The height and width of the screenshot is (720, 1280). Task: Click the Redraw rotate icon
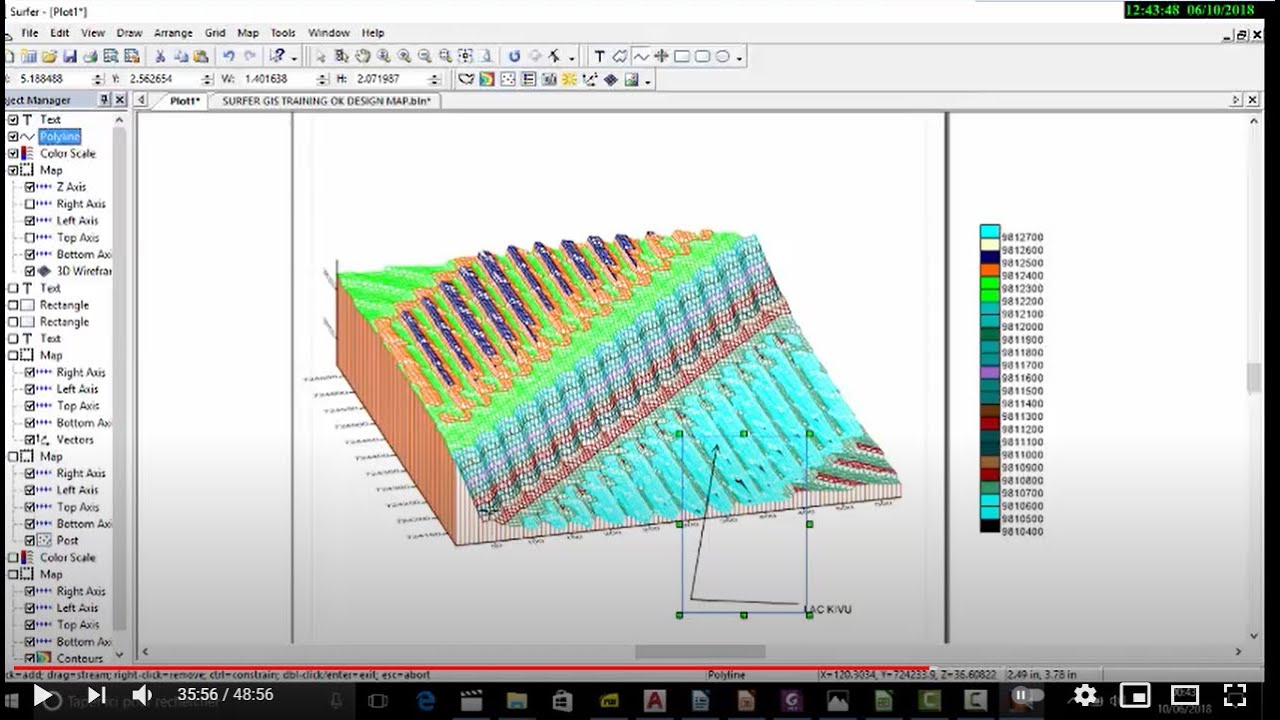coord(515,57)
